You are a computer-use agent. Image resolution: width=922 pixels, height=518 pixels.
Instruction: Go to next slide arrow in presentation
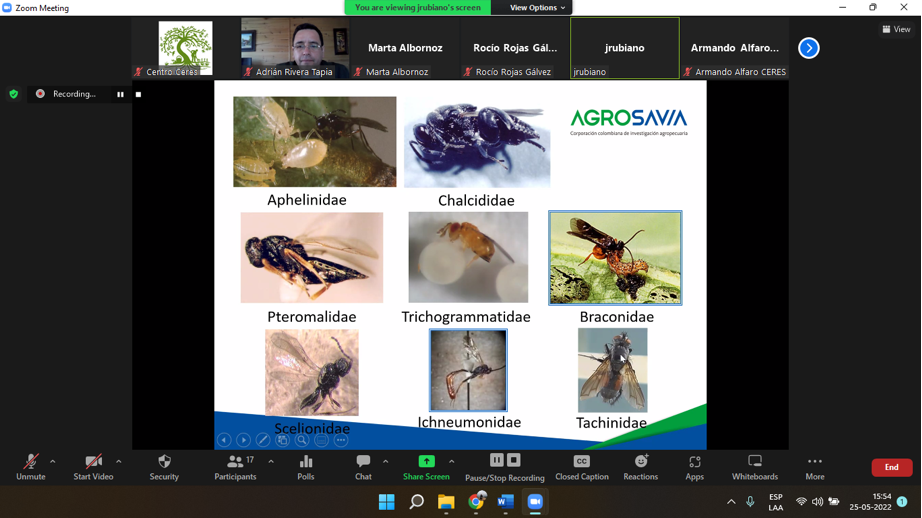coord(243,440)
